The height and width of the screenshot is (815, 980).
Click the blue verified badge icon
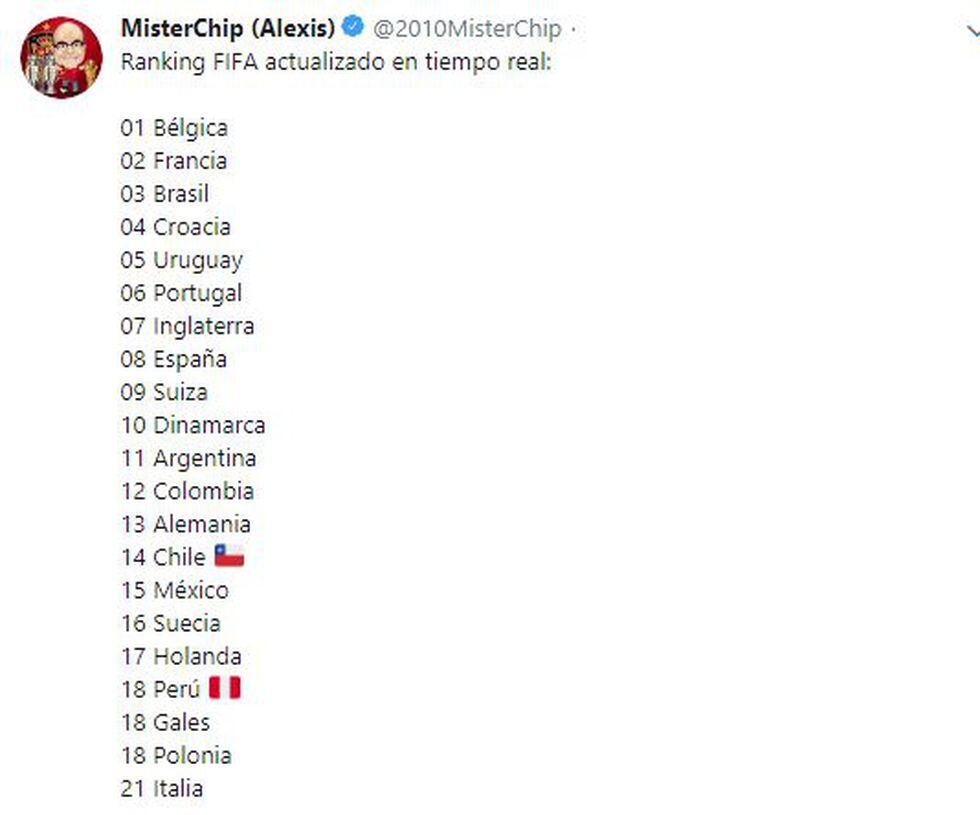(353, 27)
